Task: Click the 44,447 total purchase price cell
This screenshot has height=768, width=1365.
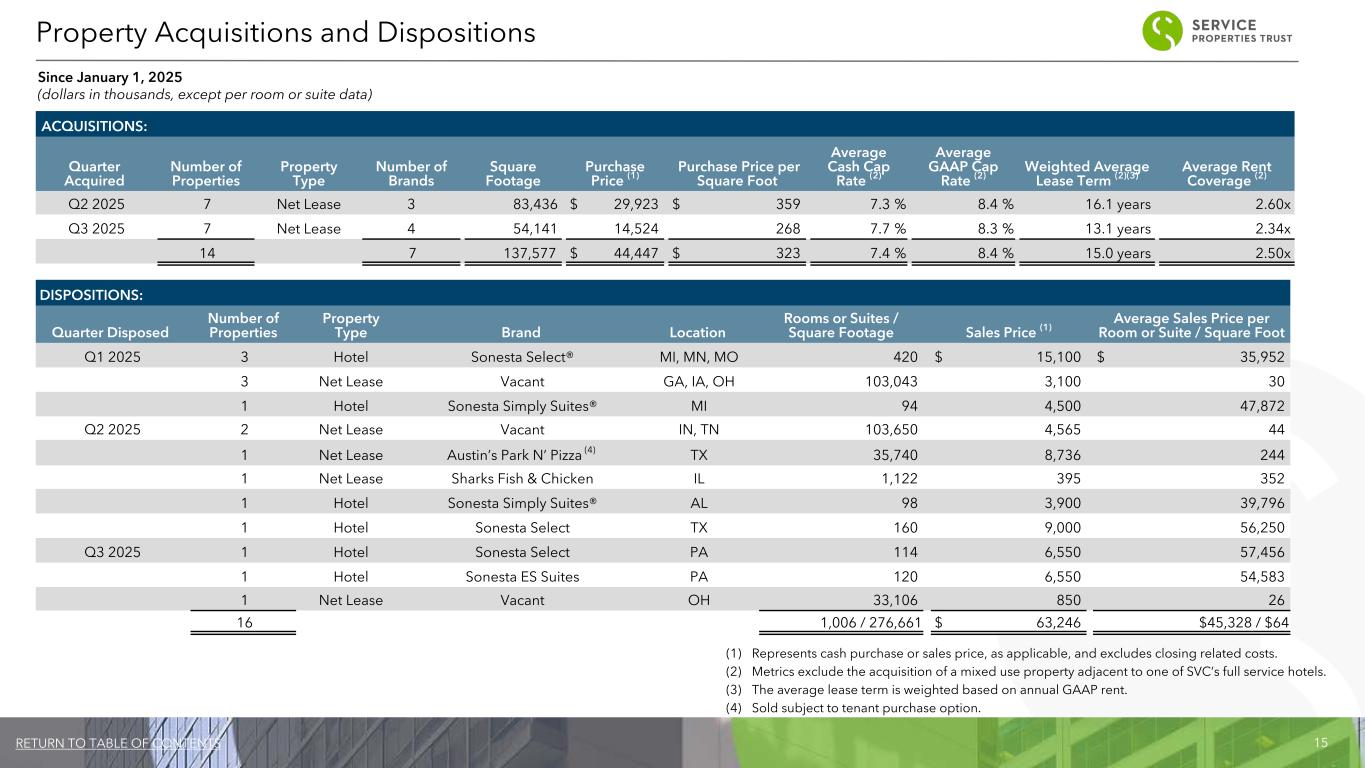Action: pos(629,253)
